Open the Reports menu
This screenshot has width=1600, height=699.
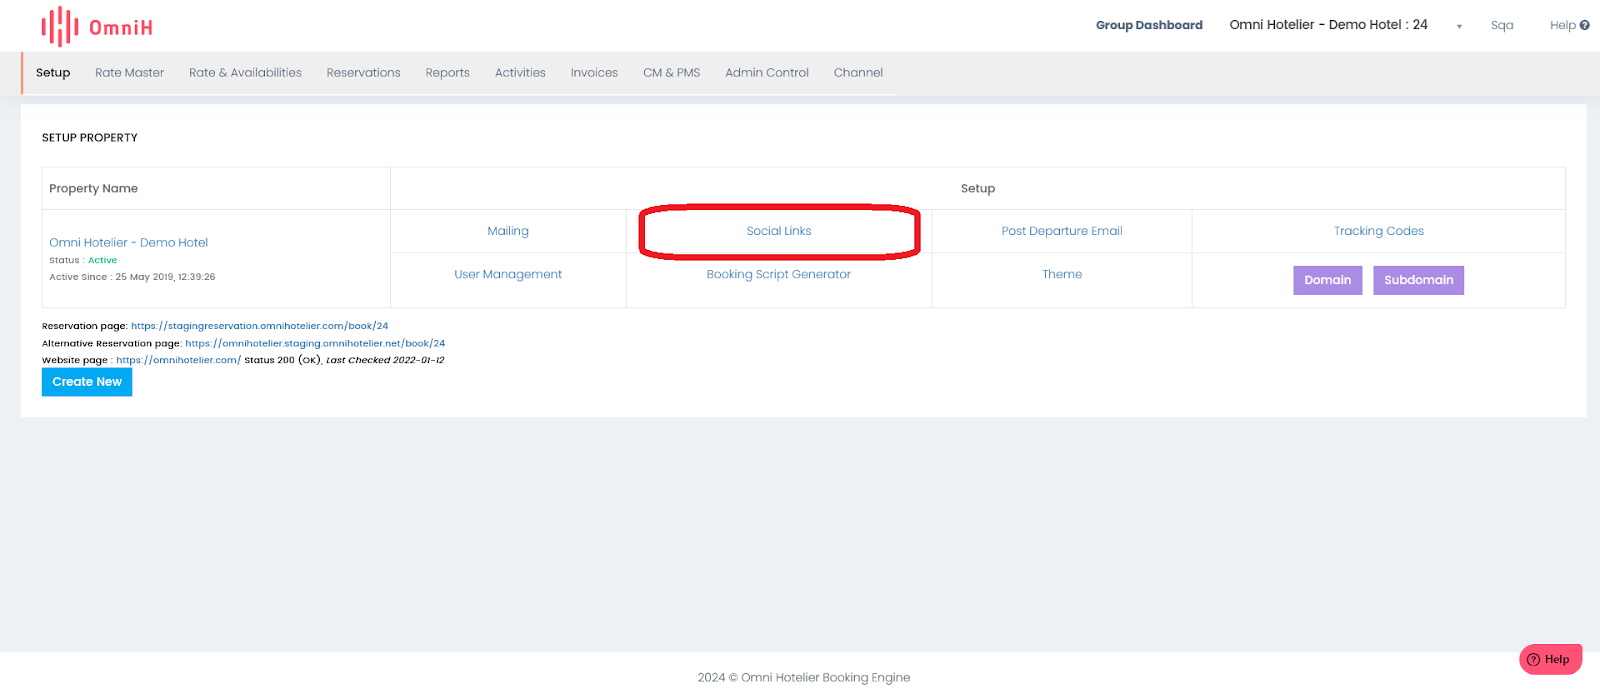tap(447, 73)
